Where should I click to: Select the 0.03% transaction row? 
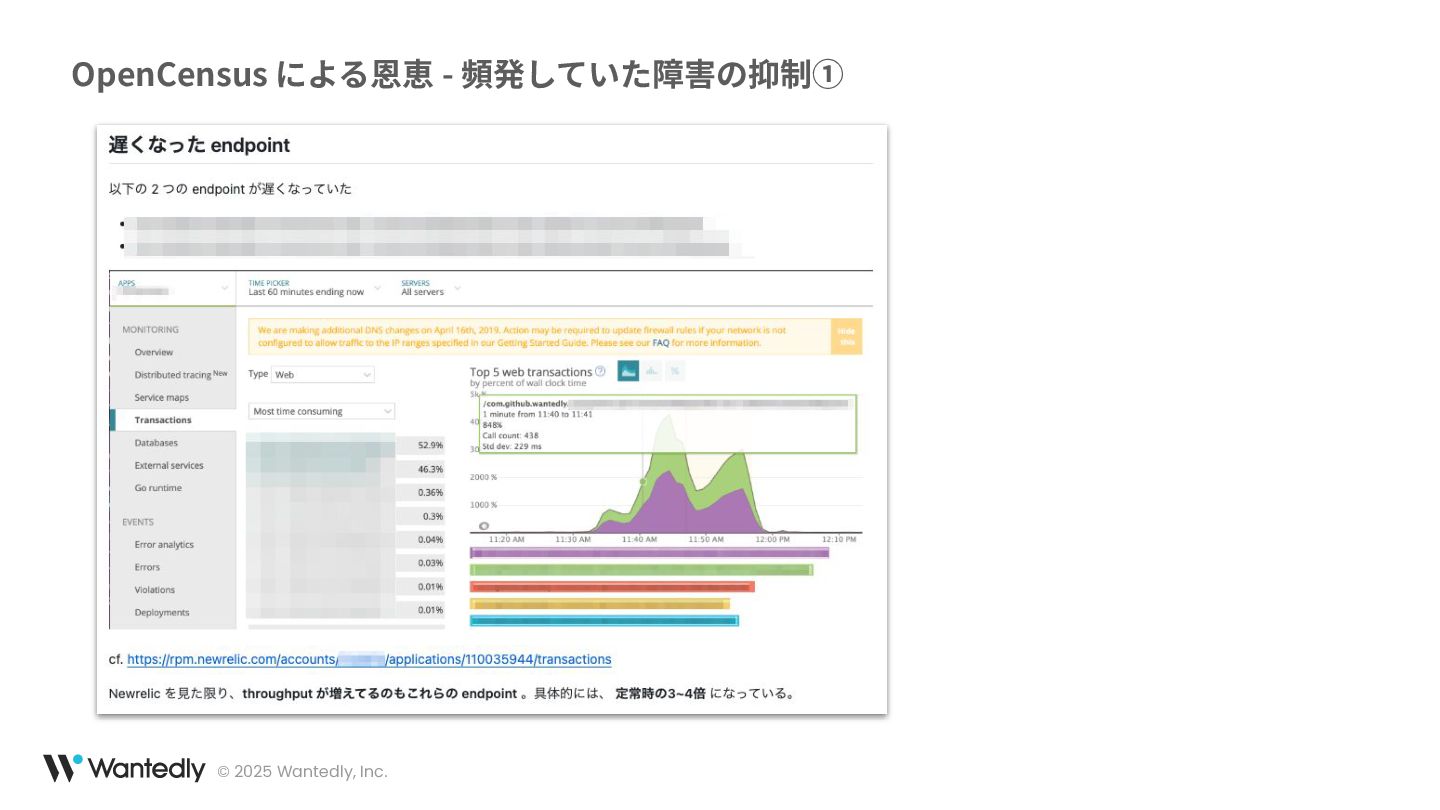pyautogui.click(x=345, y=563)
